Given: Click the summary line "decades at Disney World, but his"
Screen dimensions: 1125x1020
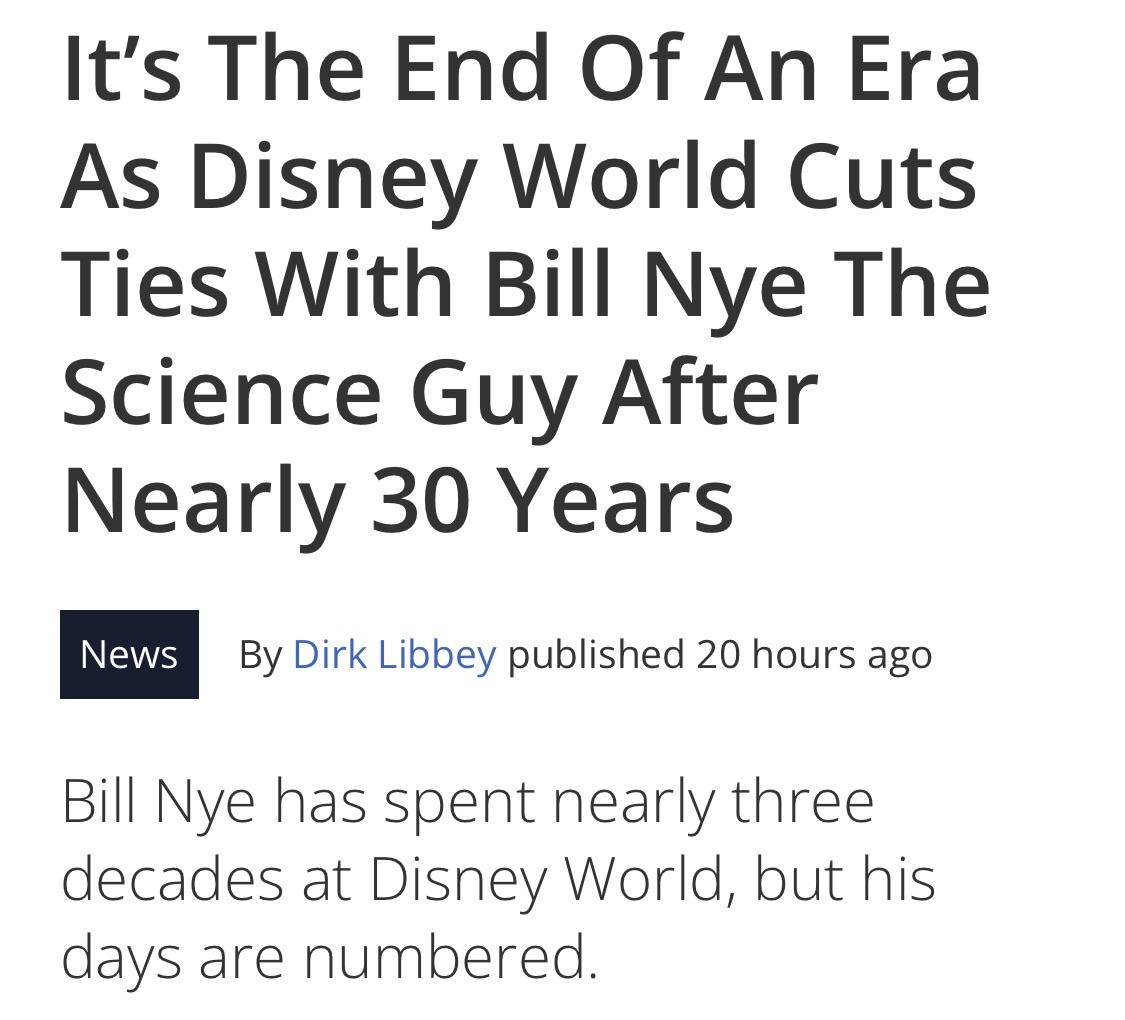Looking at the screenshot, I should [x=499, y=881].
